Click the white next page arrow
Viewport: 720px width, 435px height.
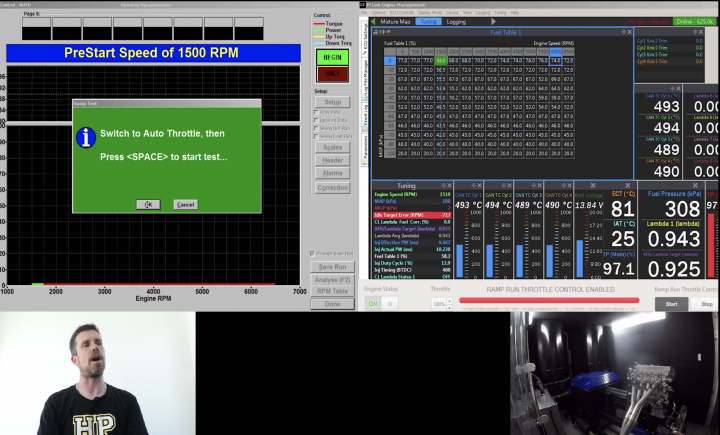[x=493, y=22]
